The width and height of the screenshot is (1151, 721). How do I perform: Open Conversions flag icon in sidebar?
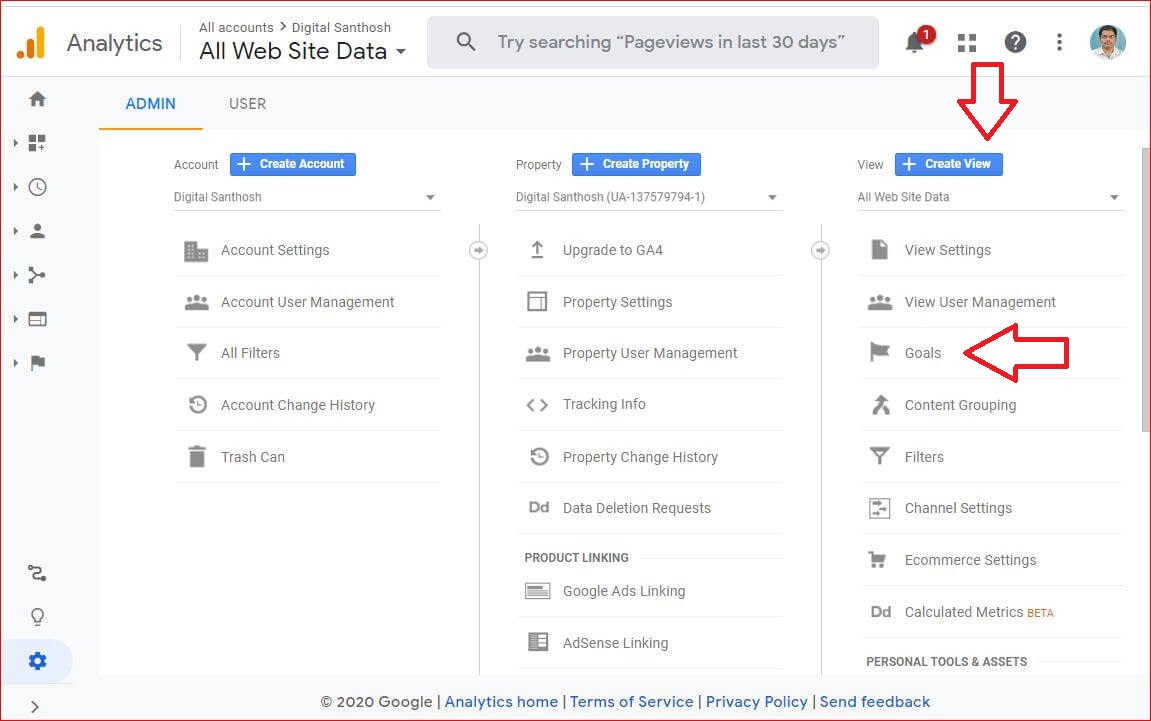point(37,363)
